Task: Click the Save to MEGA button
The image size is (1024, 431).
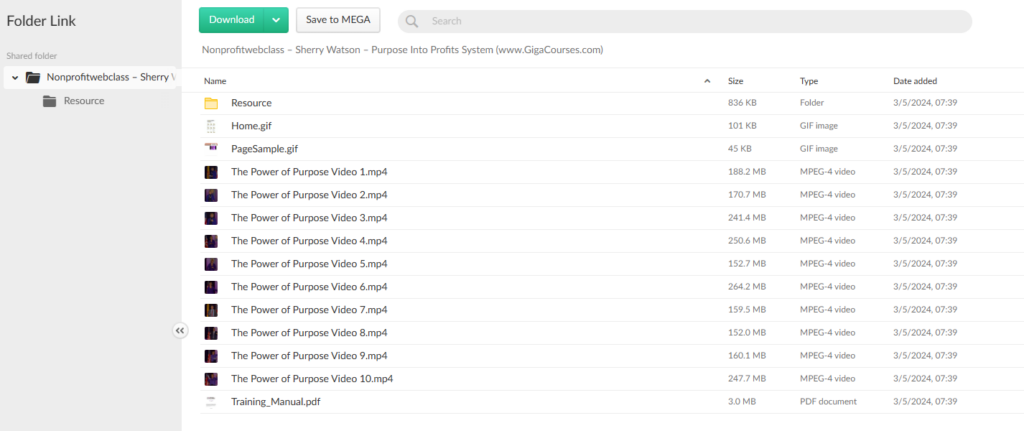Action: point(338,20)
